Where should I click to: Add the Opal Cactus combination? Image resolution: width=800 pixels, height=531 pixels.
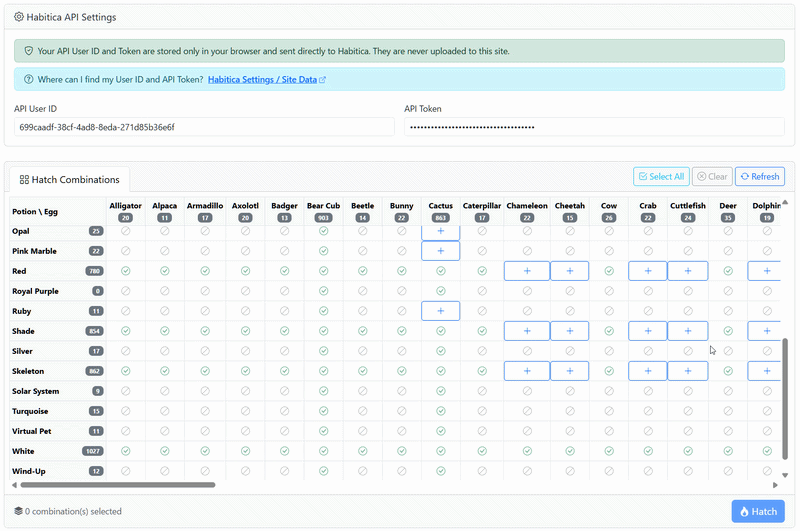[441, 232]
